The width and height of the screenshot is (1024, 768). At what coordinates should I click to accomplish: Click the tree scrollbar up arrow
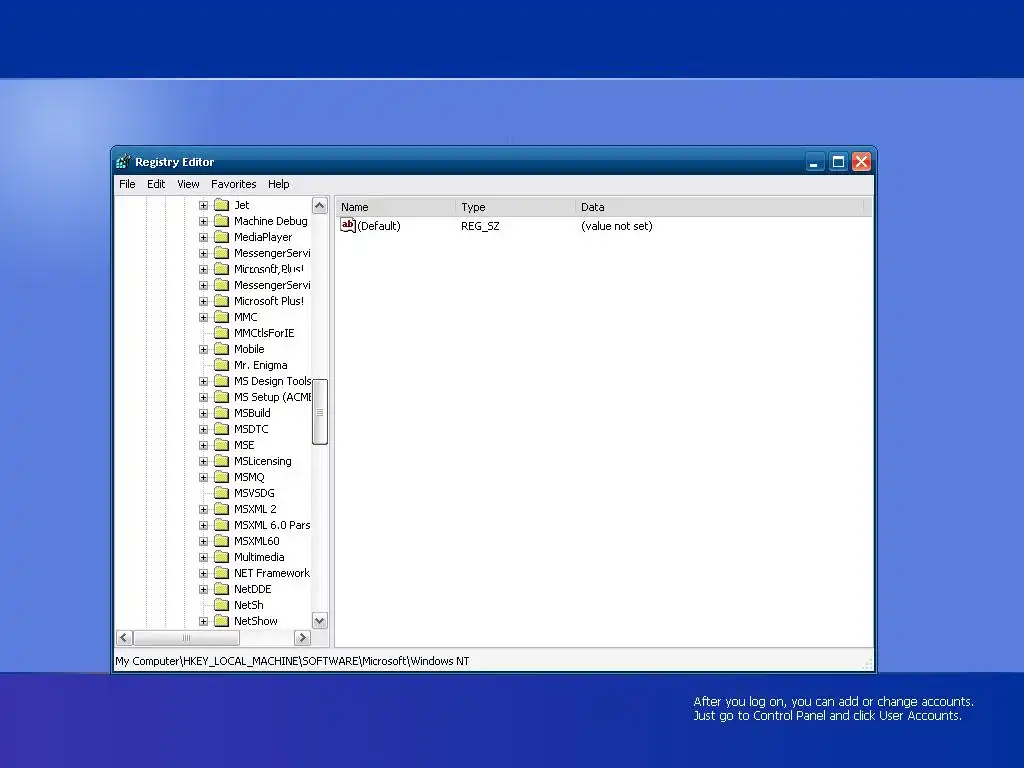click(x=319, y=205)
